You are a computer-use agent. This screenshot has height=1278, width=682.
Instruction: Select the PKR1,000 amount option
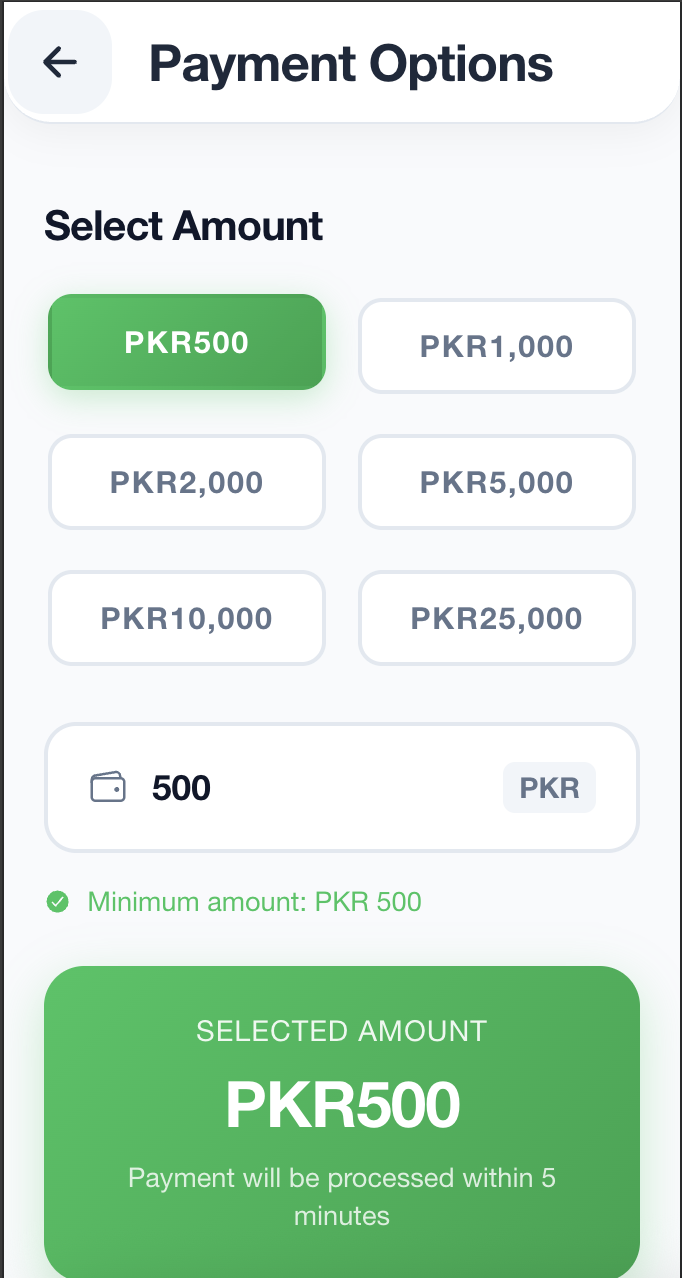496,346
